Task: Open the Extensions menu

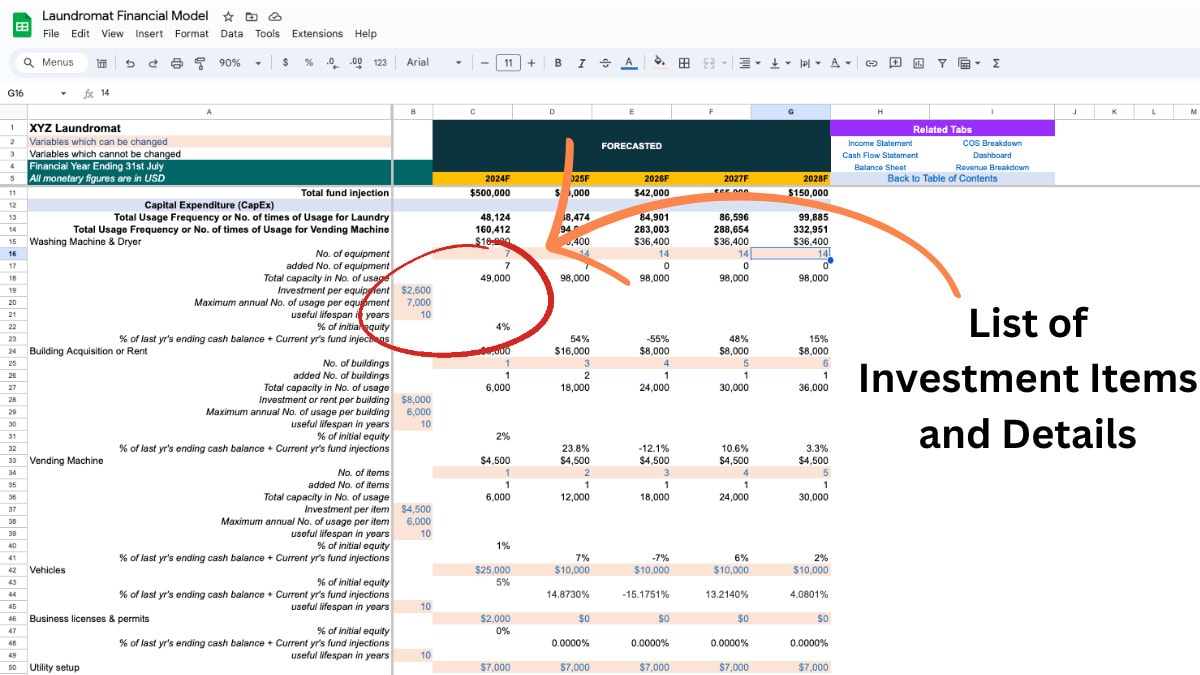Action: click(x=317, y=33)
